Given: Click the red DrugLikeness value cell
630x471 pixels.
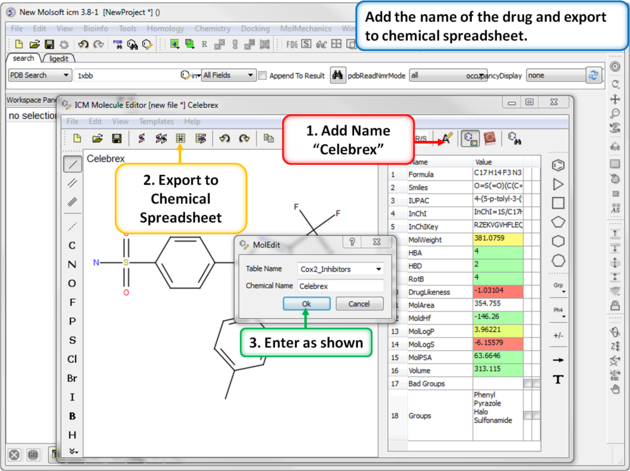Looking at the screenshot, I should (x=498, y=291).
